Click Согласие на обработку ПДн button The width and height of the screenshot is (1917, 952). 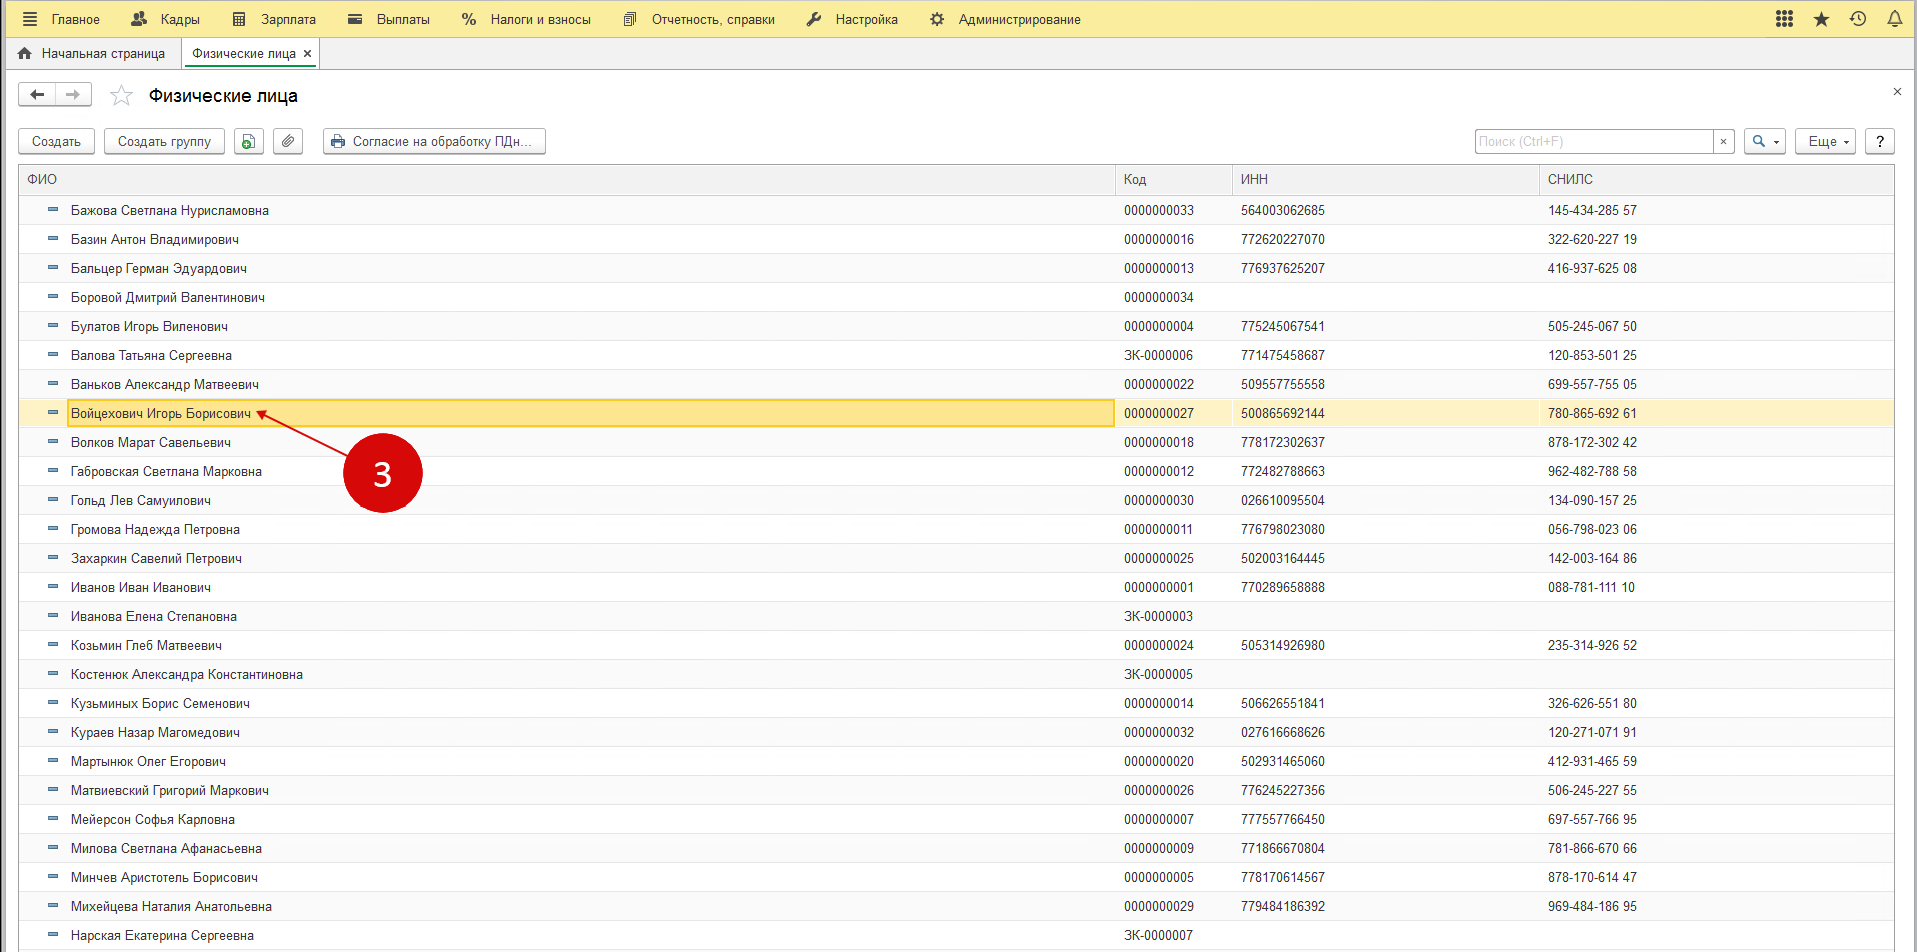click(434, 141)
